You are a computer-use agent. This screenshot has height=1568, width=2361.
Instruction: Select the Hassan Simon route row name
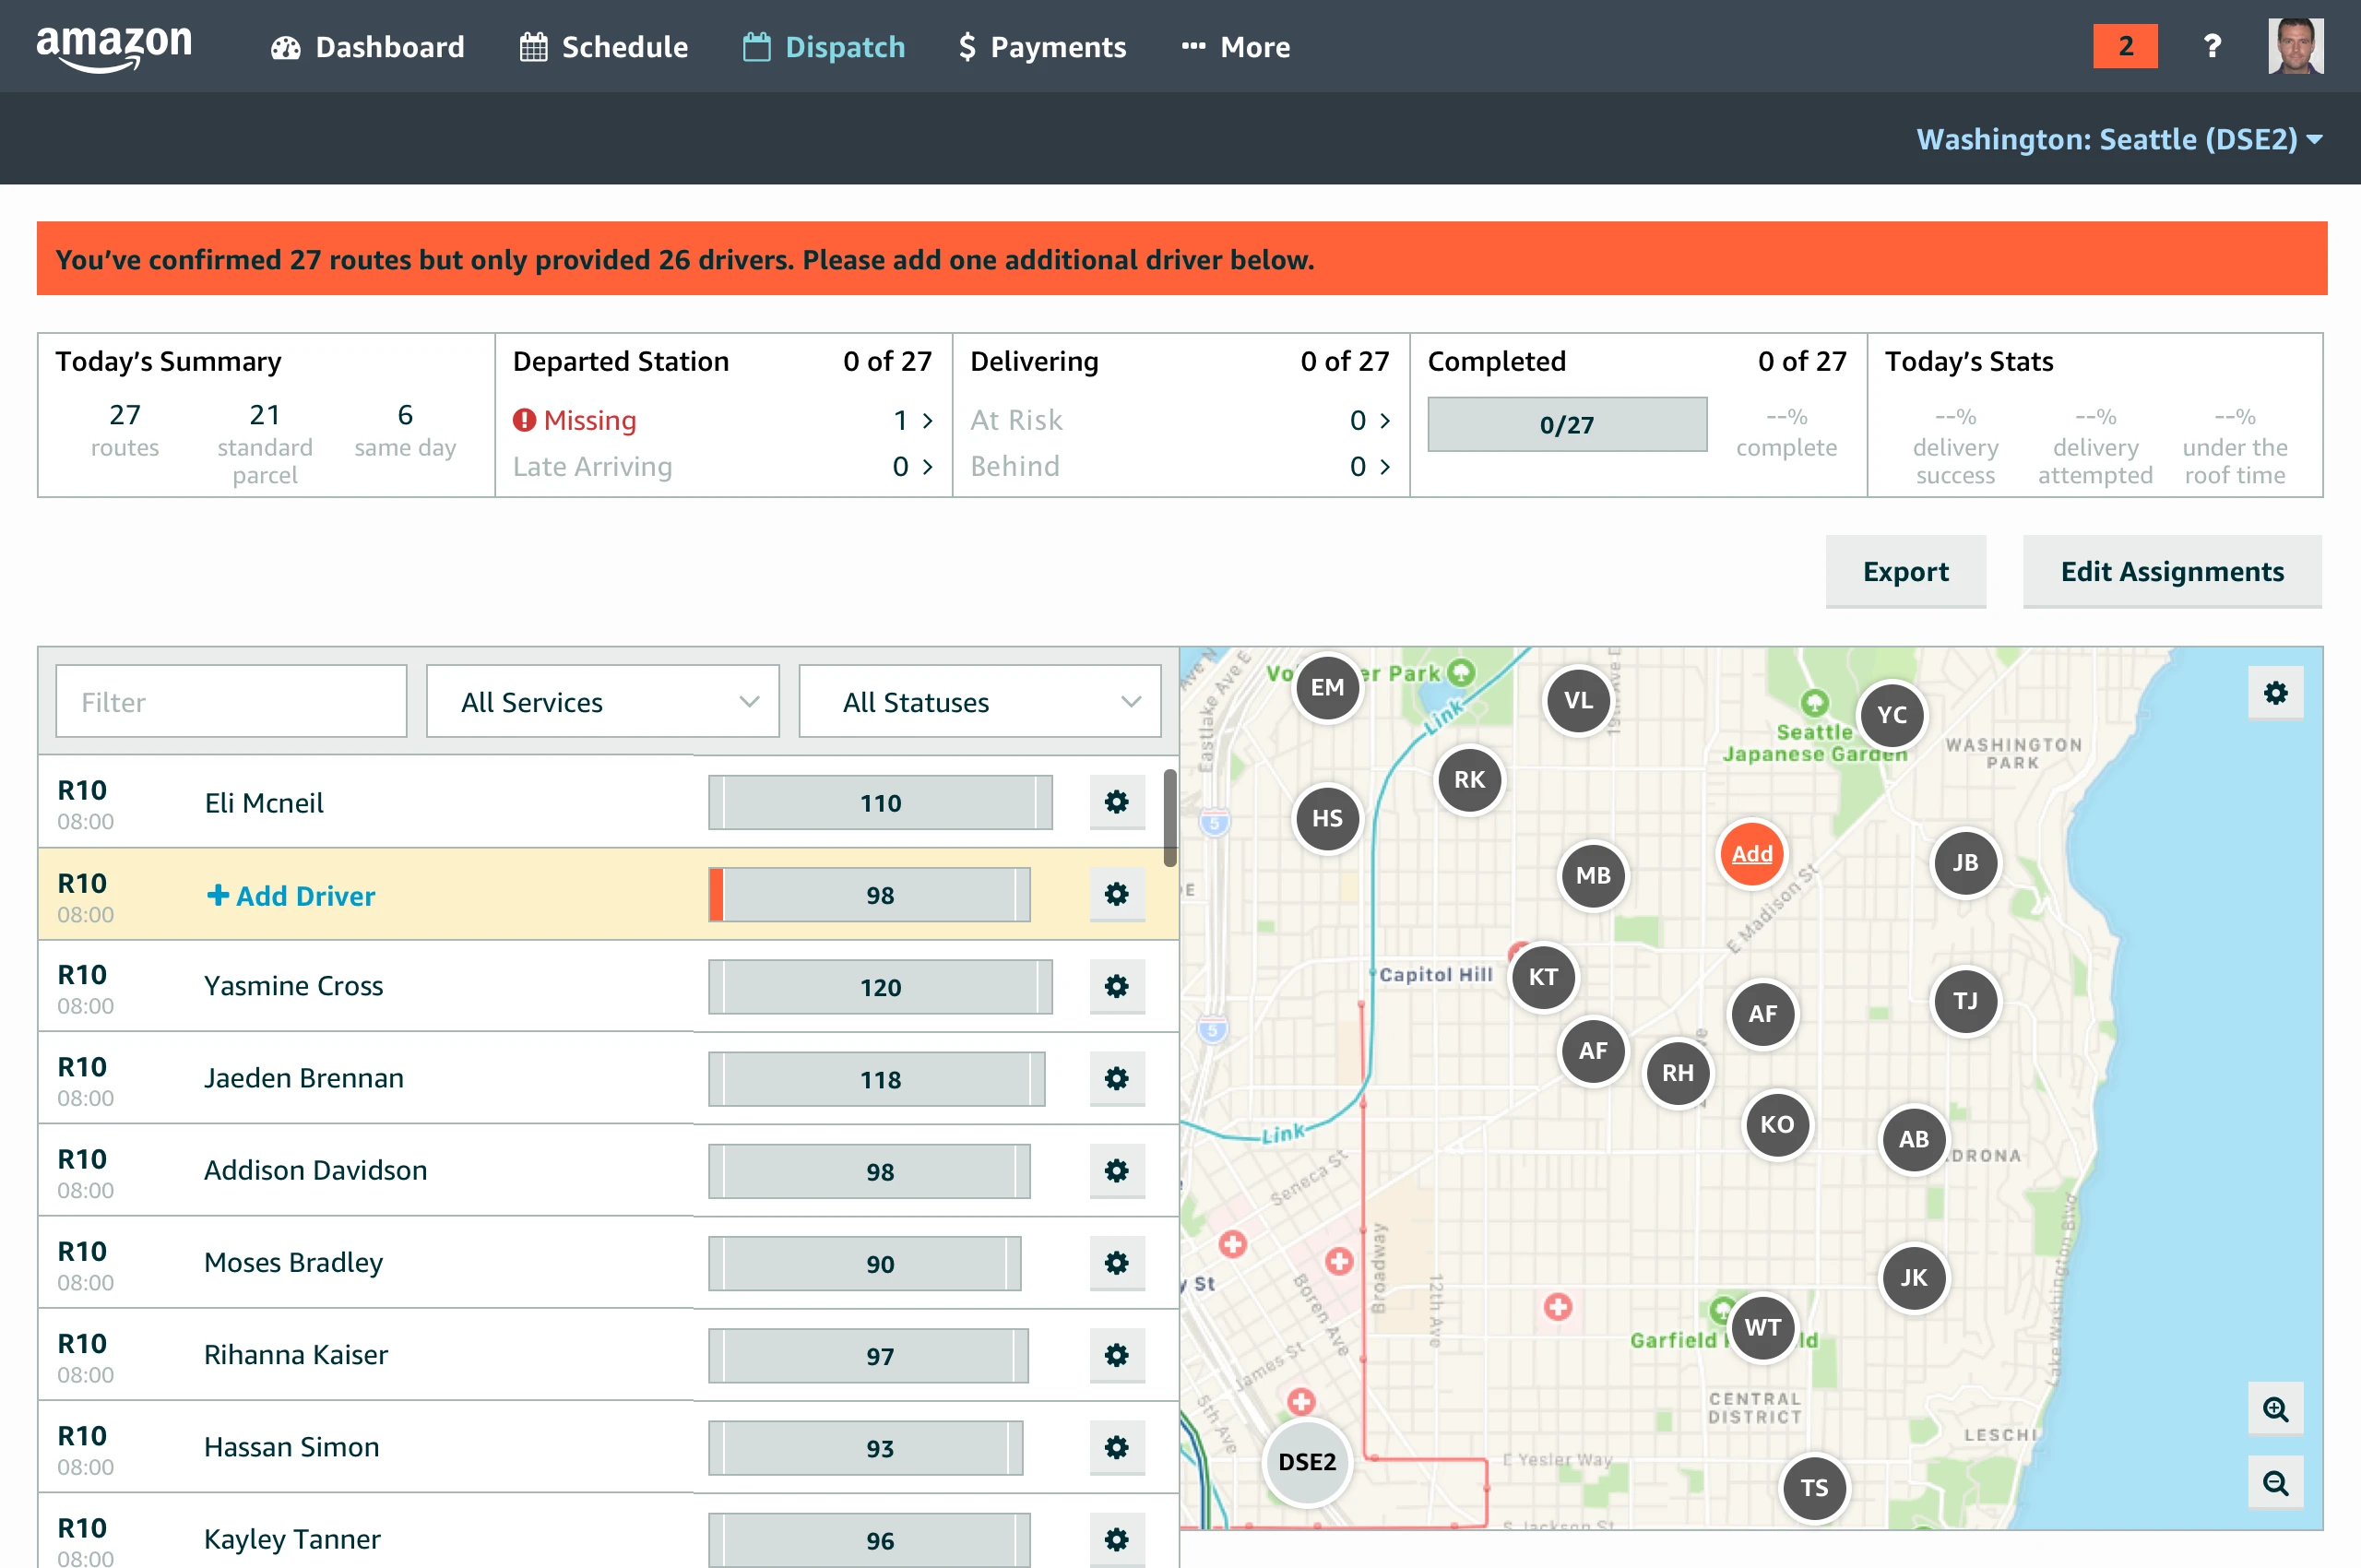292,1447
